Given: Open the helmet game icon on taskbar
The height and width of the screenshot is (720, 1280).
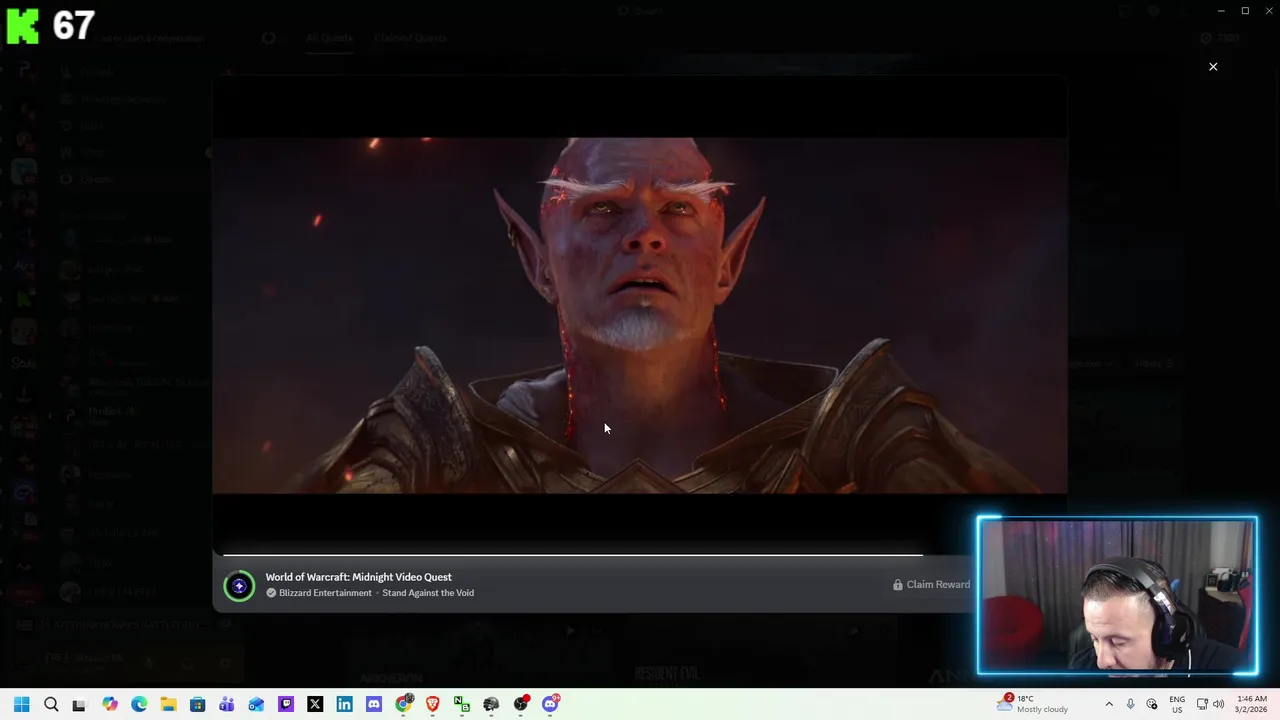Looking at the screenshot, I should (x=491, y=704).
